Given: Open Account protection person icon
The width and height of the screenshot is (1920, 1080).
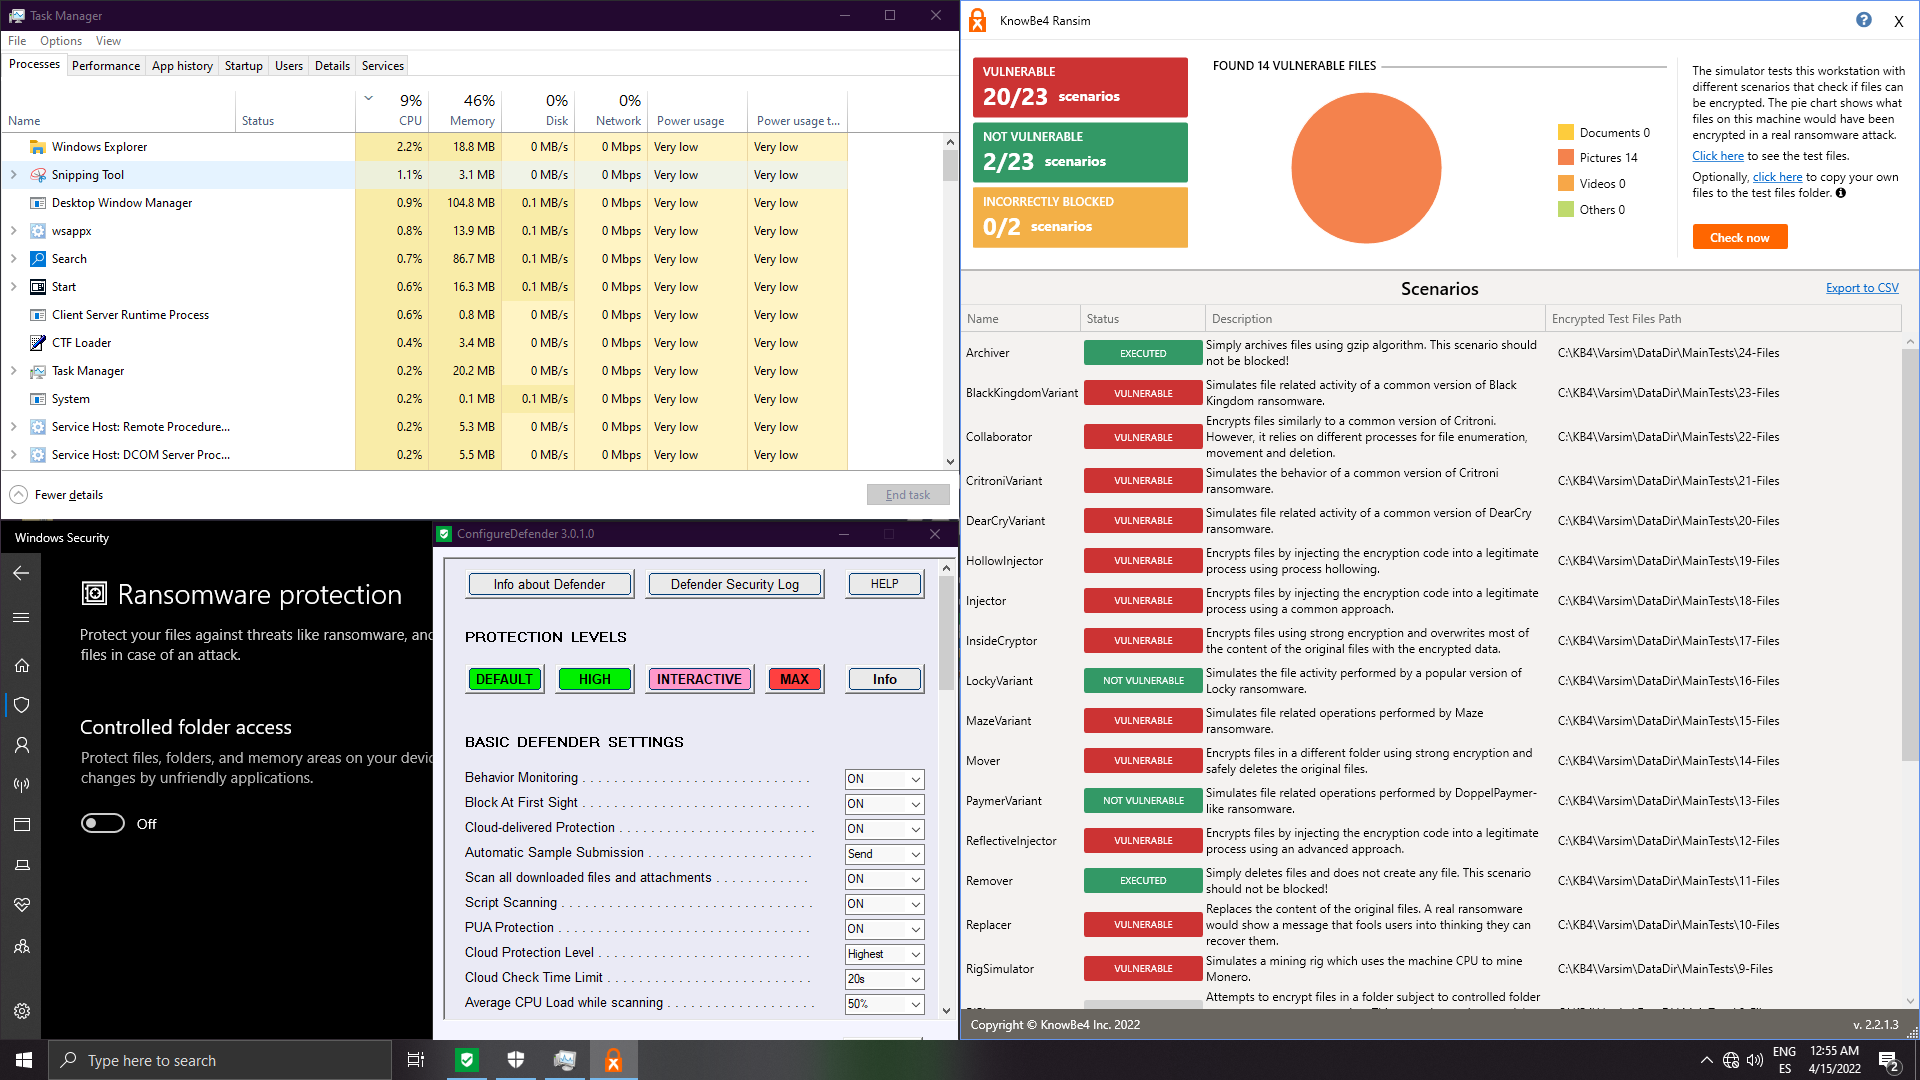Looking at the screenshot, I should (x=21, y=745).
